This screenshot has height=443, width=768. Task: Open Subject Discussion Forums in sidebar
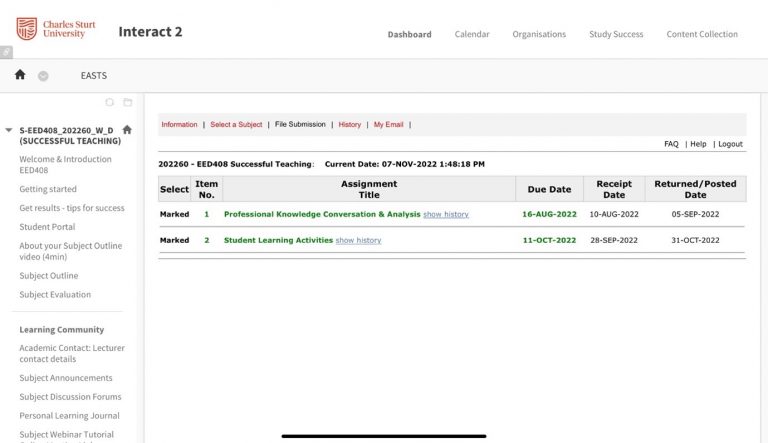[69, 397]
